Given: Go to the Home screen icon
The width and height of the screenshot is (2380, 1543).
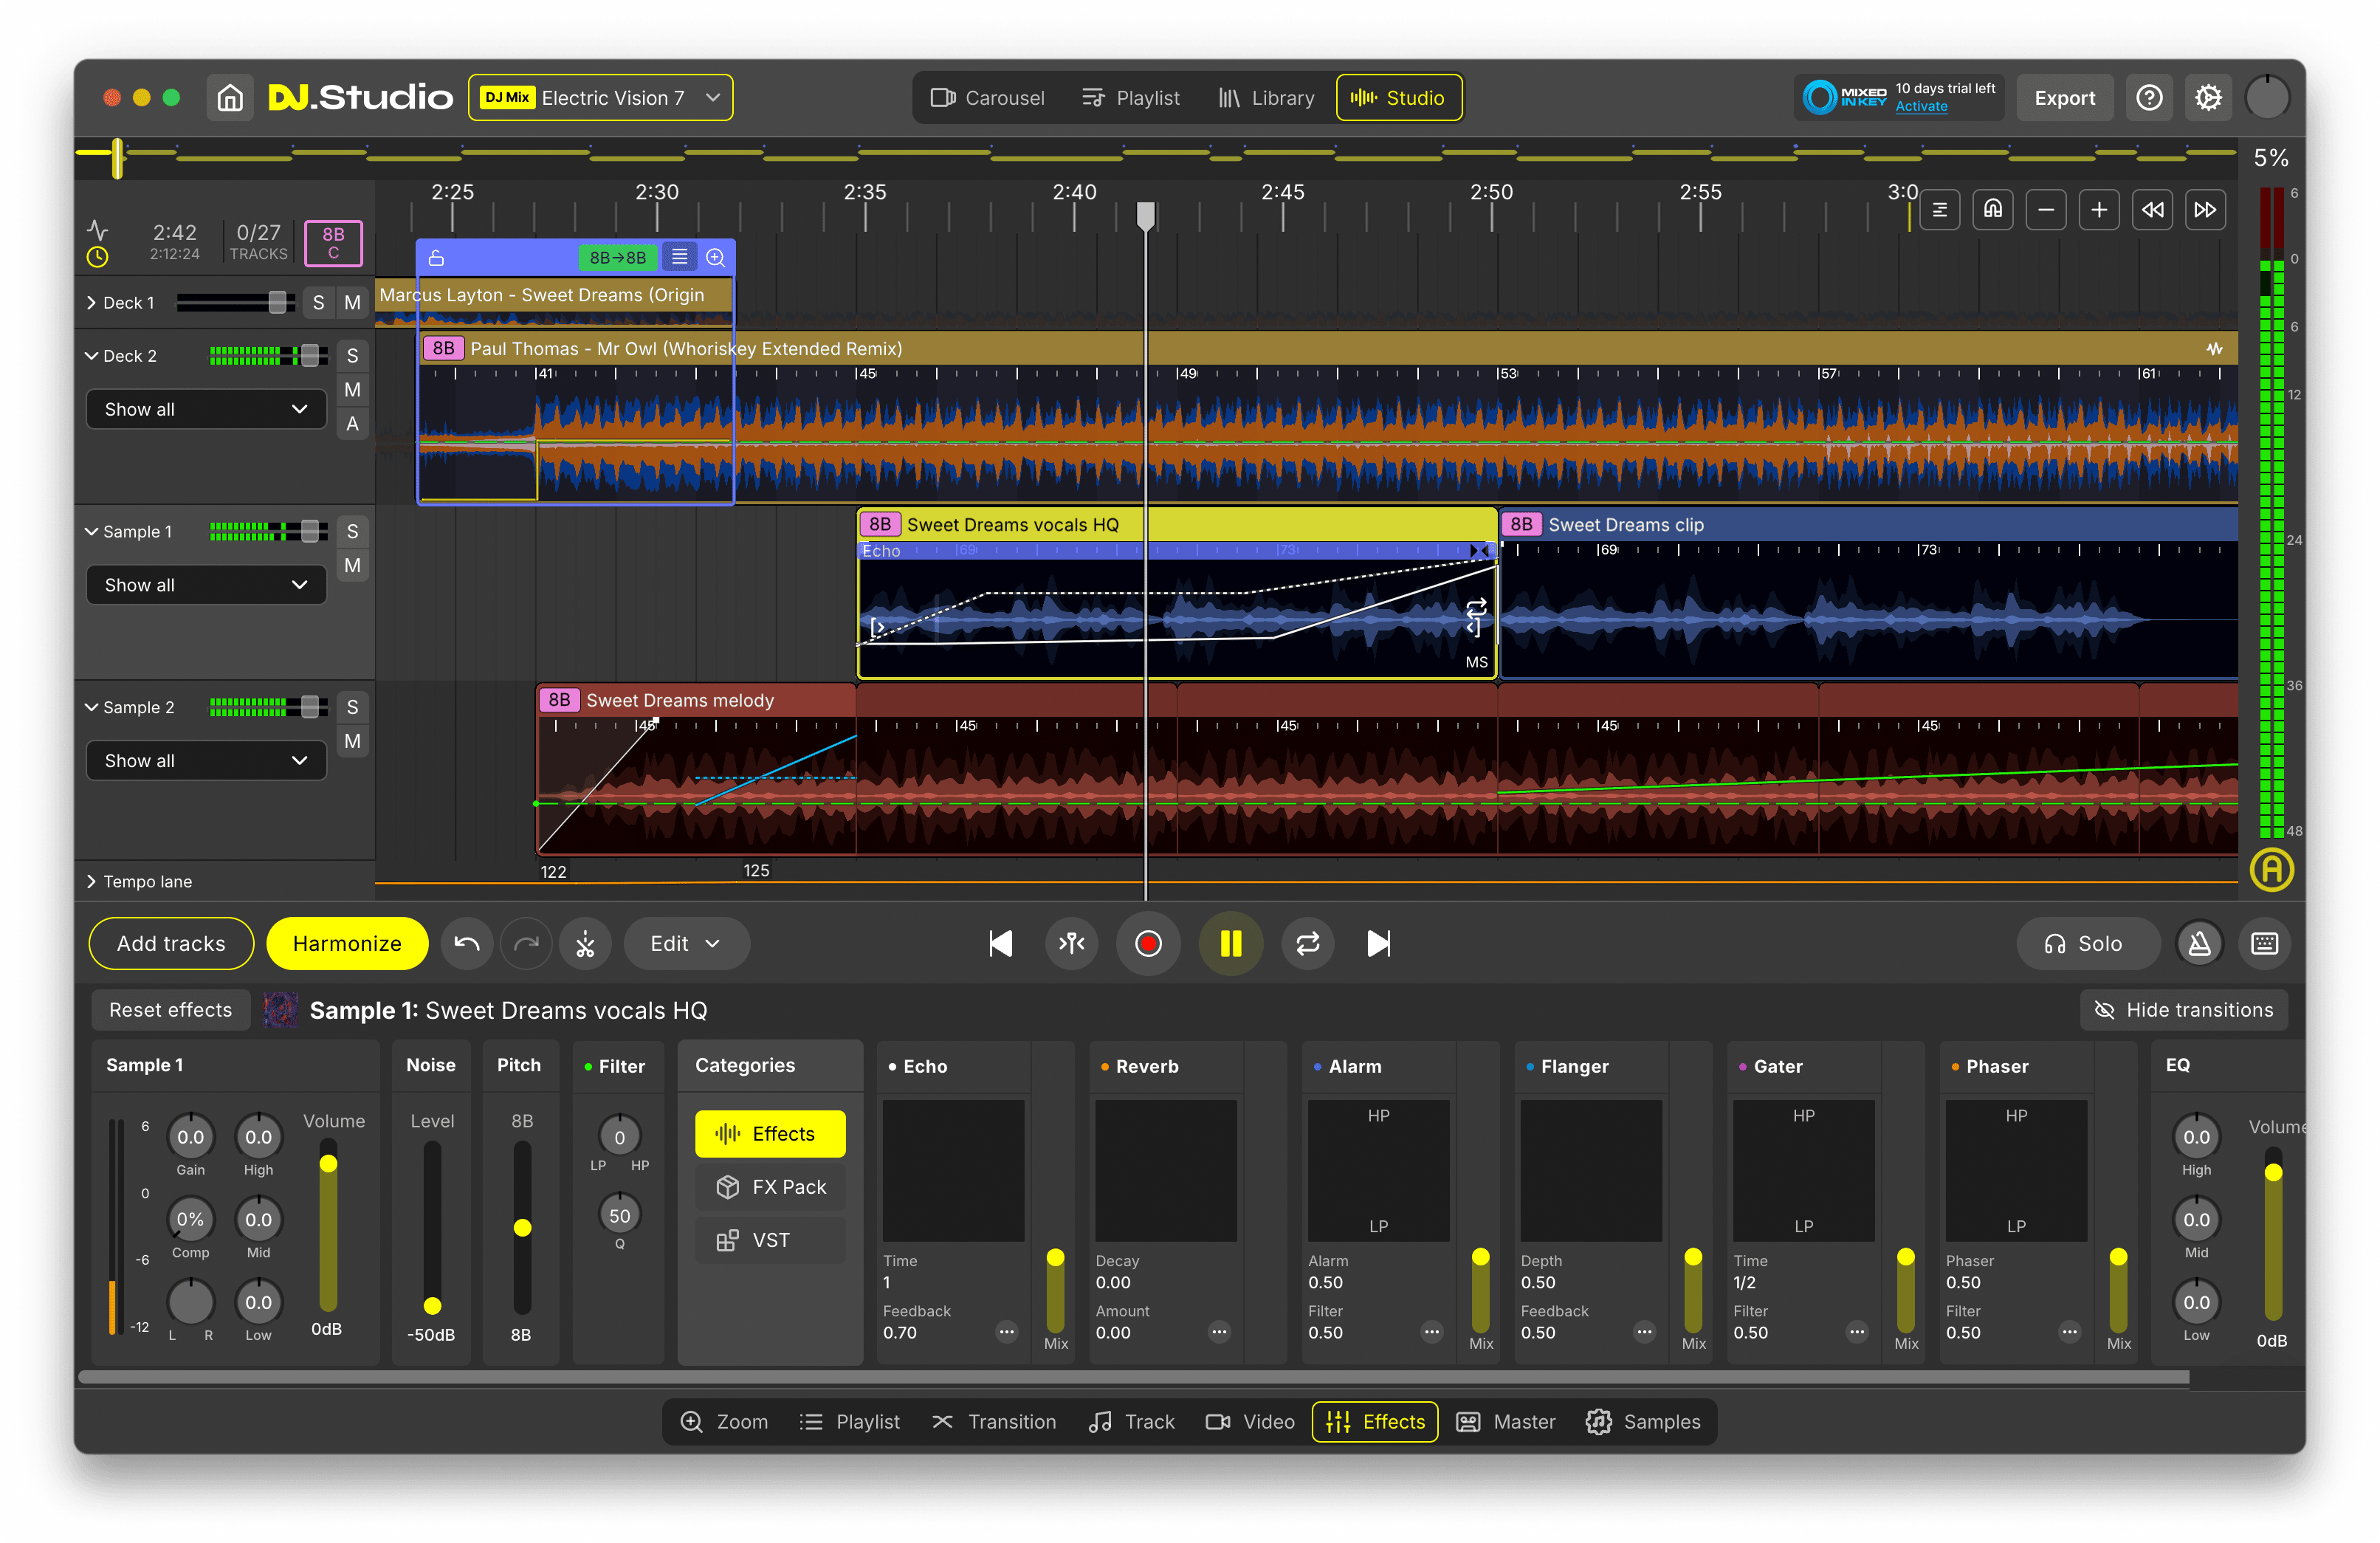Looking at the screenshot, I should point(230,98).
